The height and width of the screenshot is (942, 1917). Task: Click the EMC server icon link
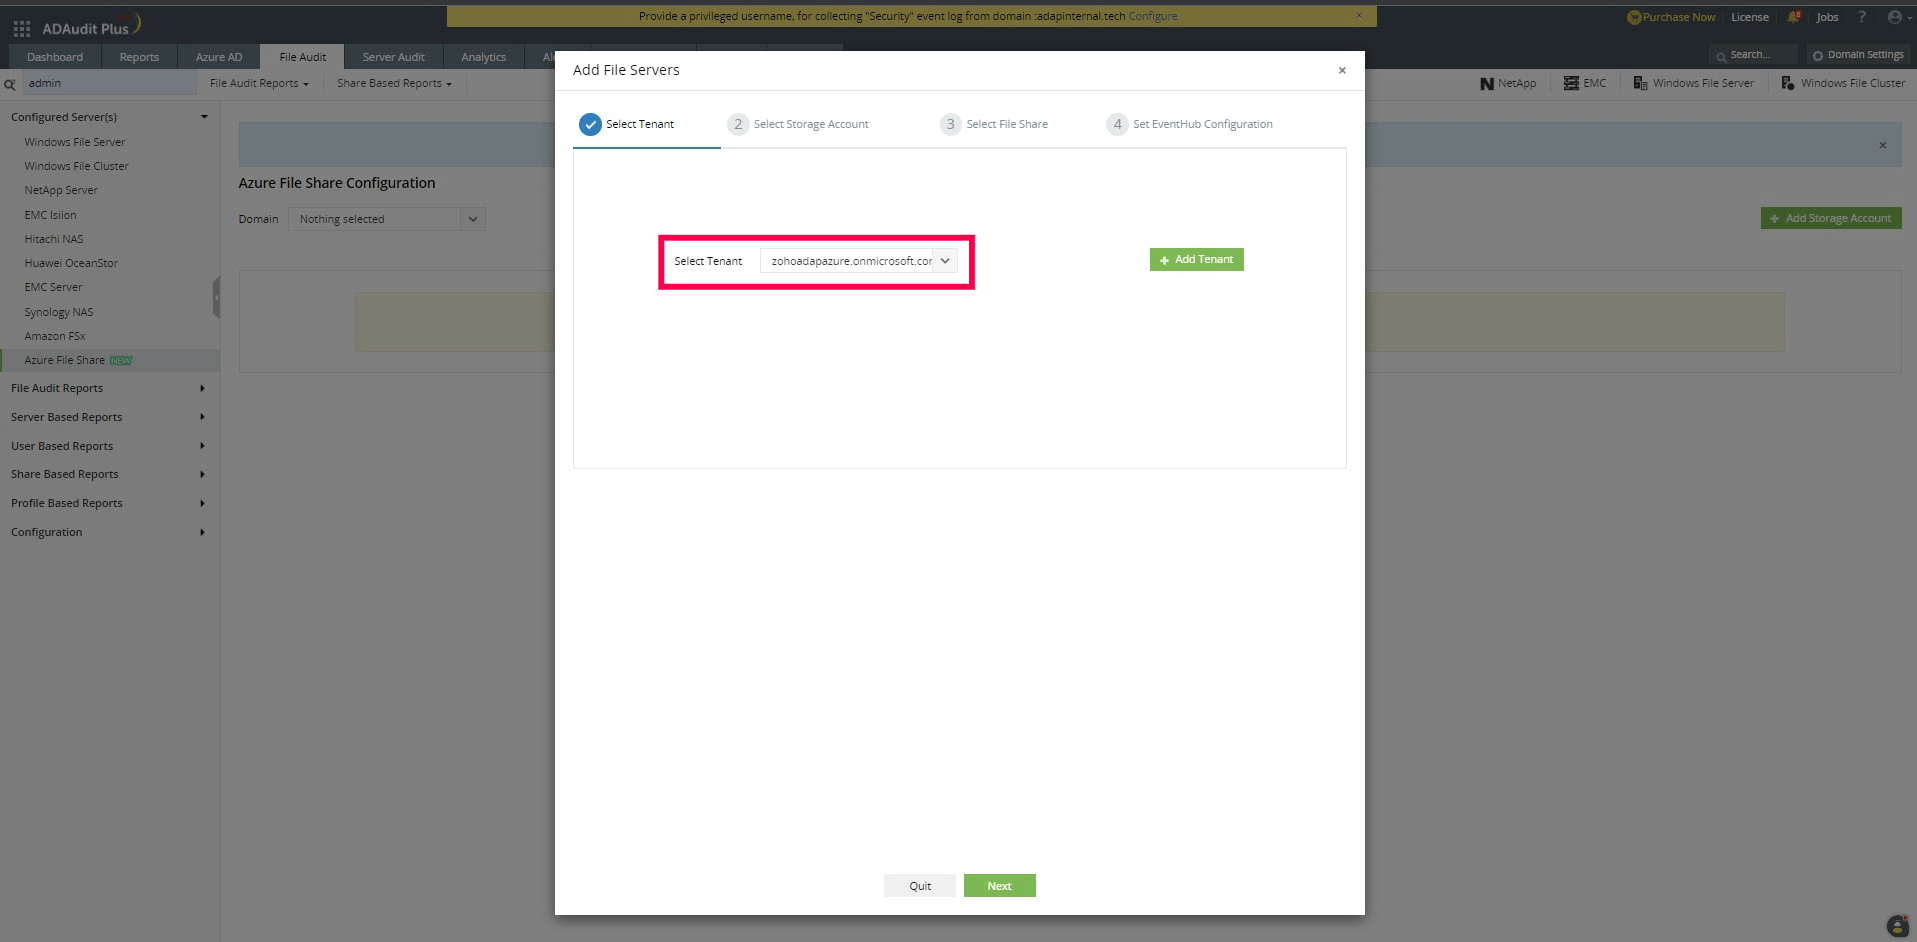tap(1585, 83)
